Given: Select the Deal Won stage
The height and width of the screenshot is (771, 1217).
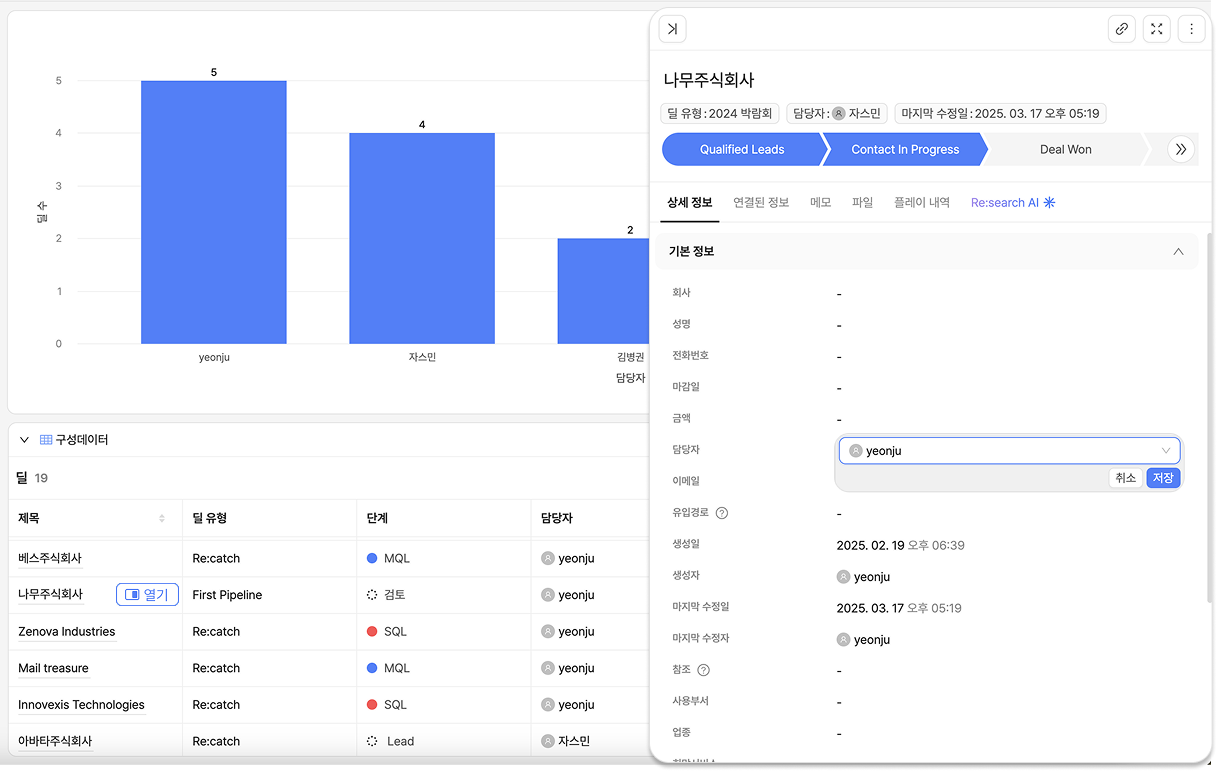Looking at the screenshot, I should click(1066, 150).
